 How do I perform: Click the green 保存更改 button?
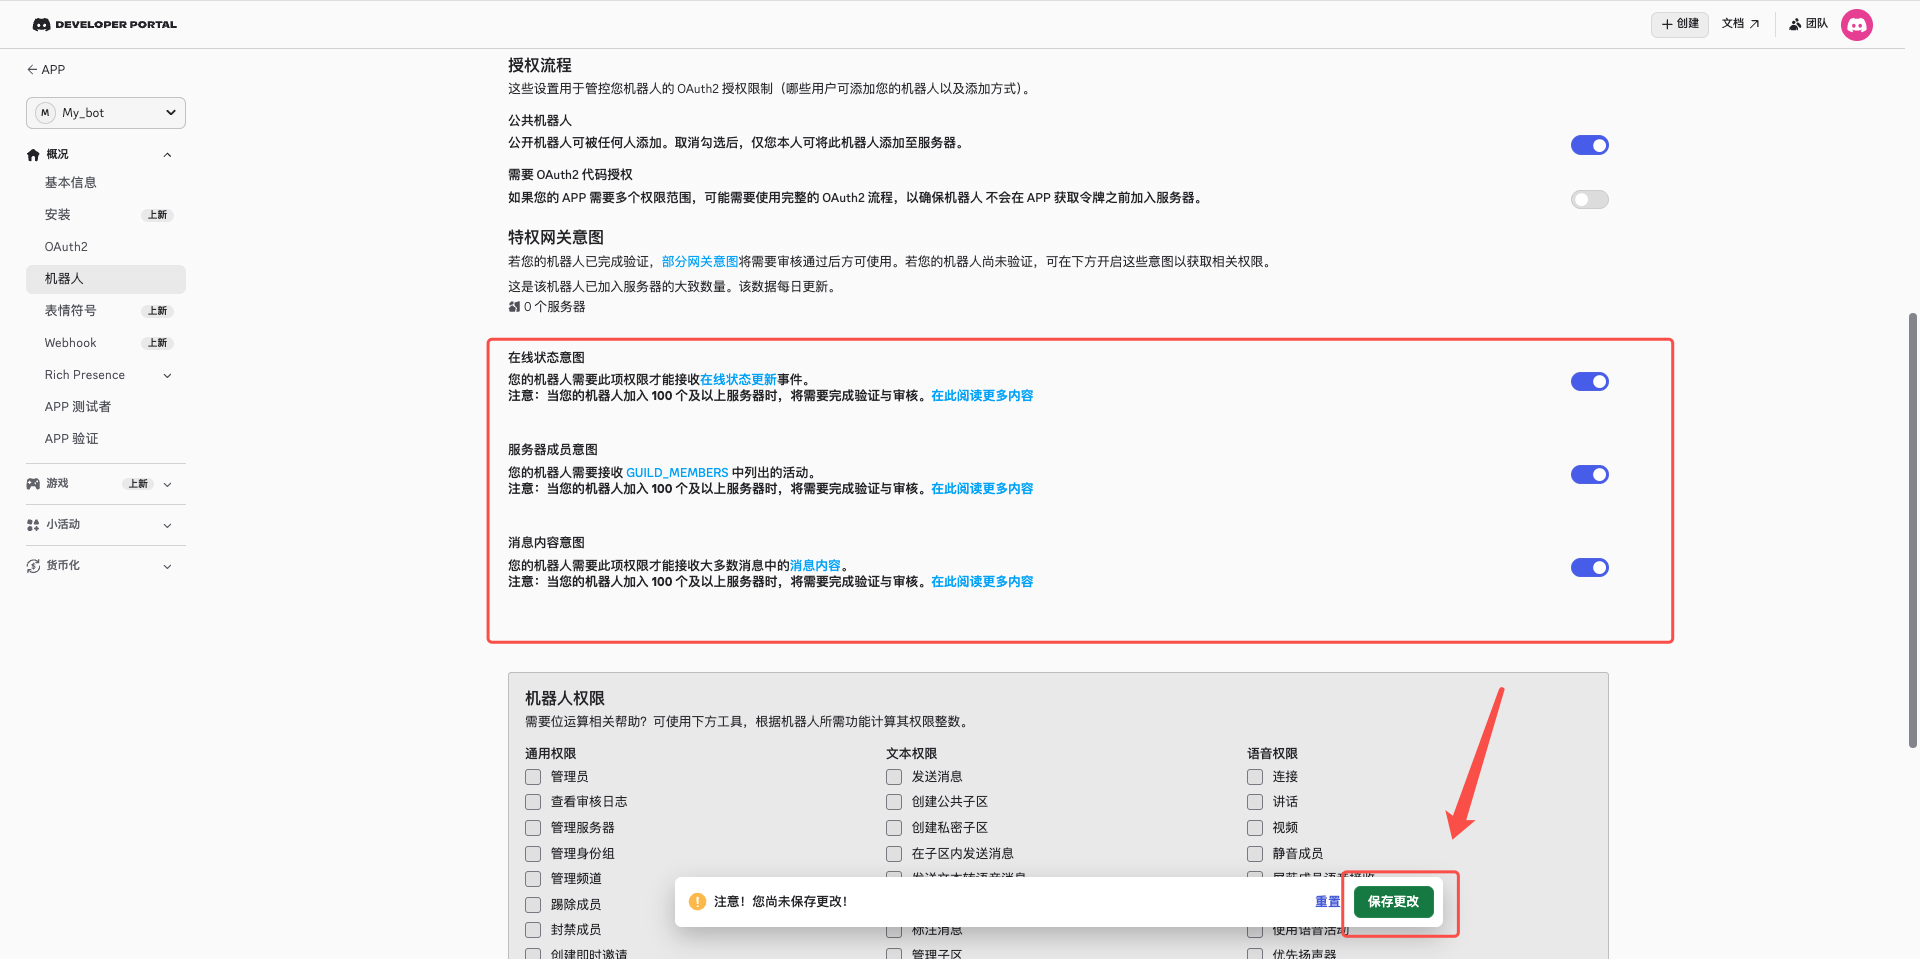point(1393,902)
